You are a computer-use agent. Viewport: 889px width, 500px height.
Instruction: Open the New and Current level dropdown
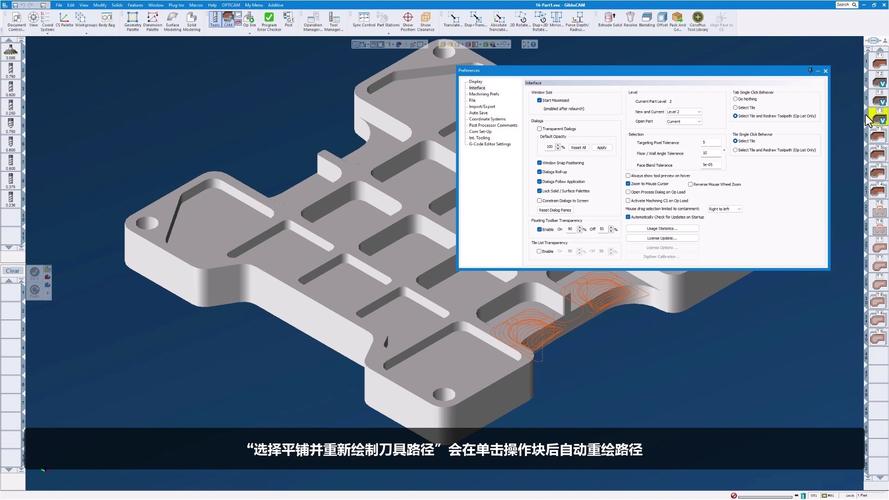point(684,112)
